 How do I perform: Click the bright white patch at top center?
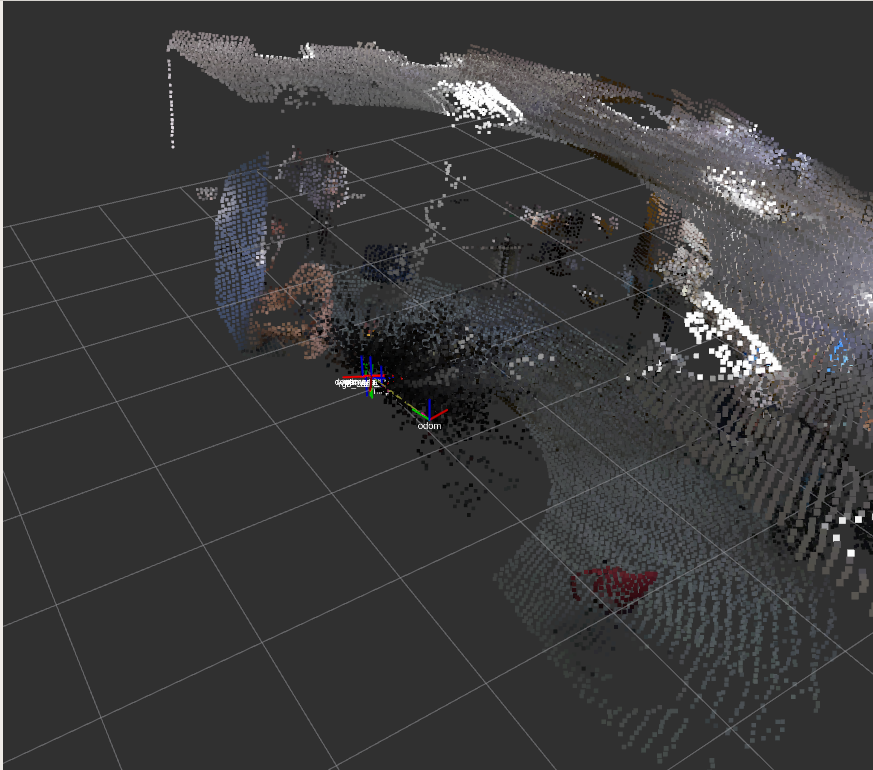coord(483,100)
